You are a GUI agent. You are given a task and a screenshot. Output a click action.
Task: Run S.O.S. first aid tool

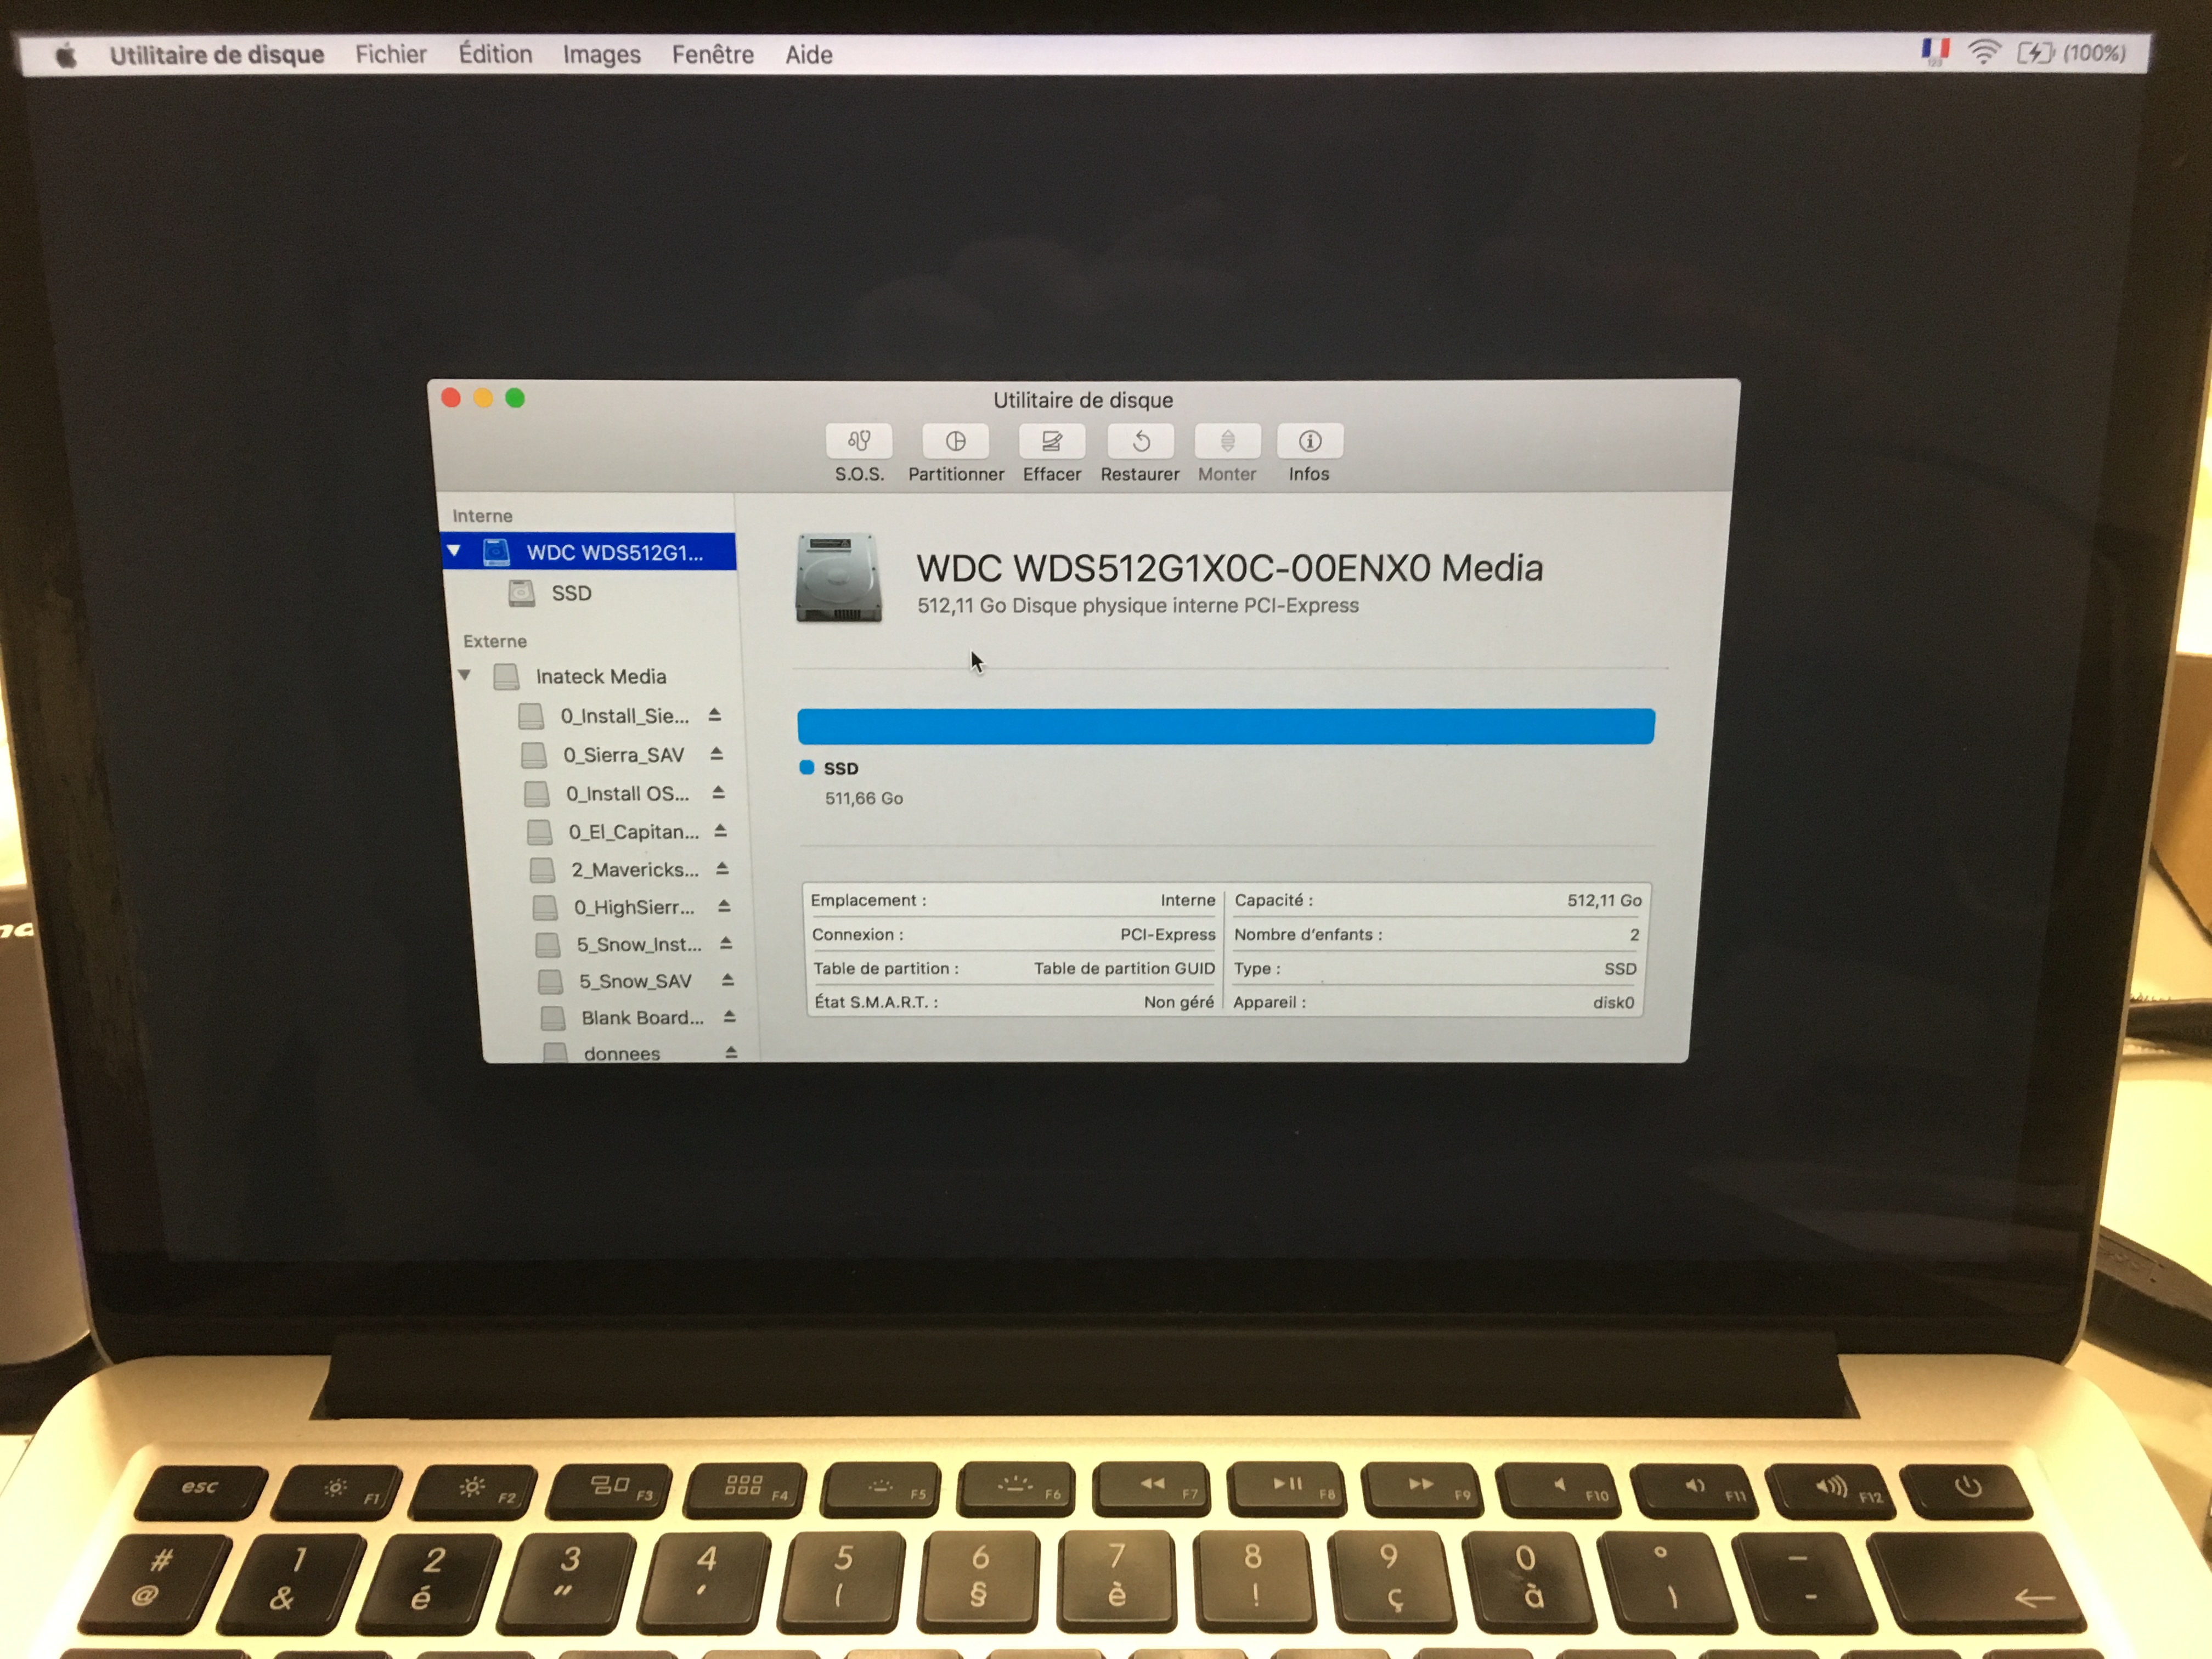point(859,441)
